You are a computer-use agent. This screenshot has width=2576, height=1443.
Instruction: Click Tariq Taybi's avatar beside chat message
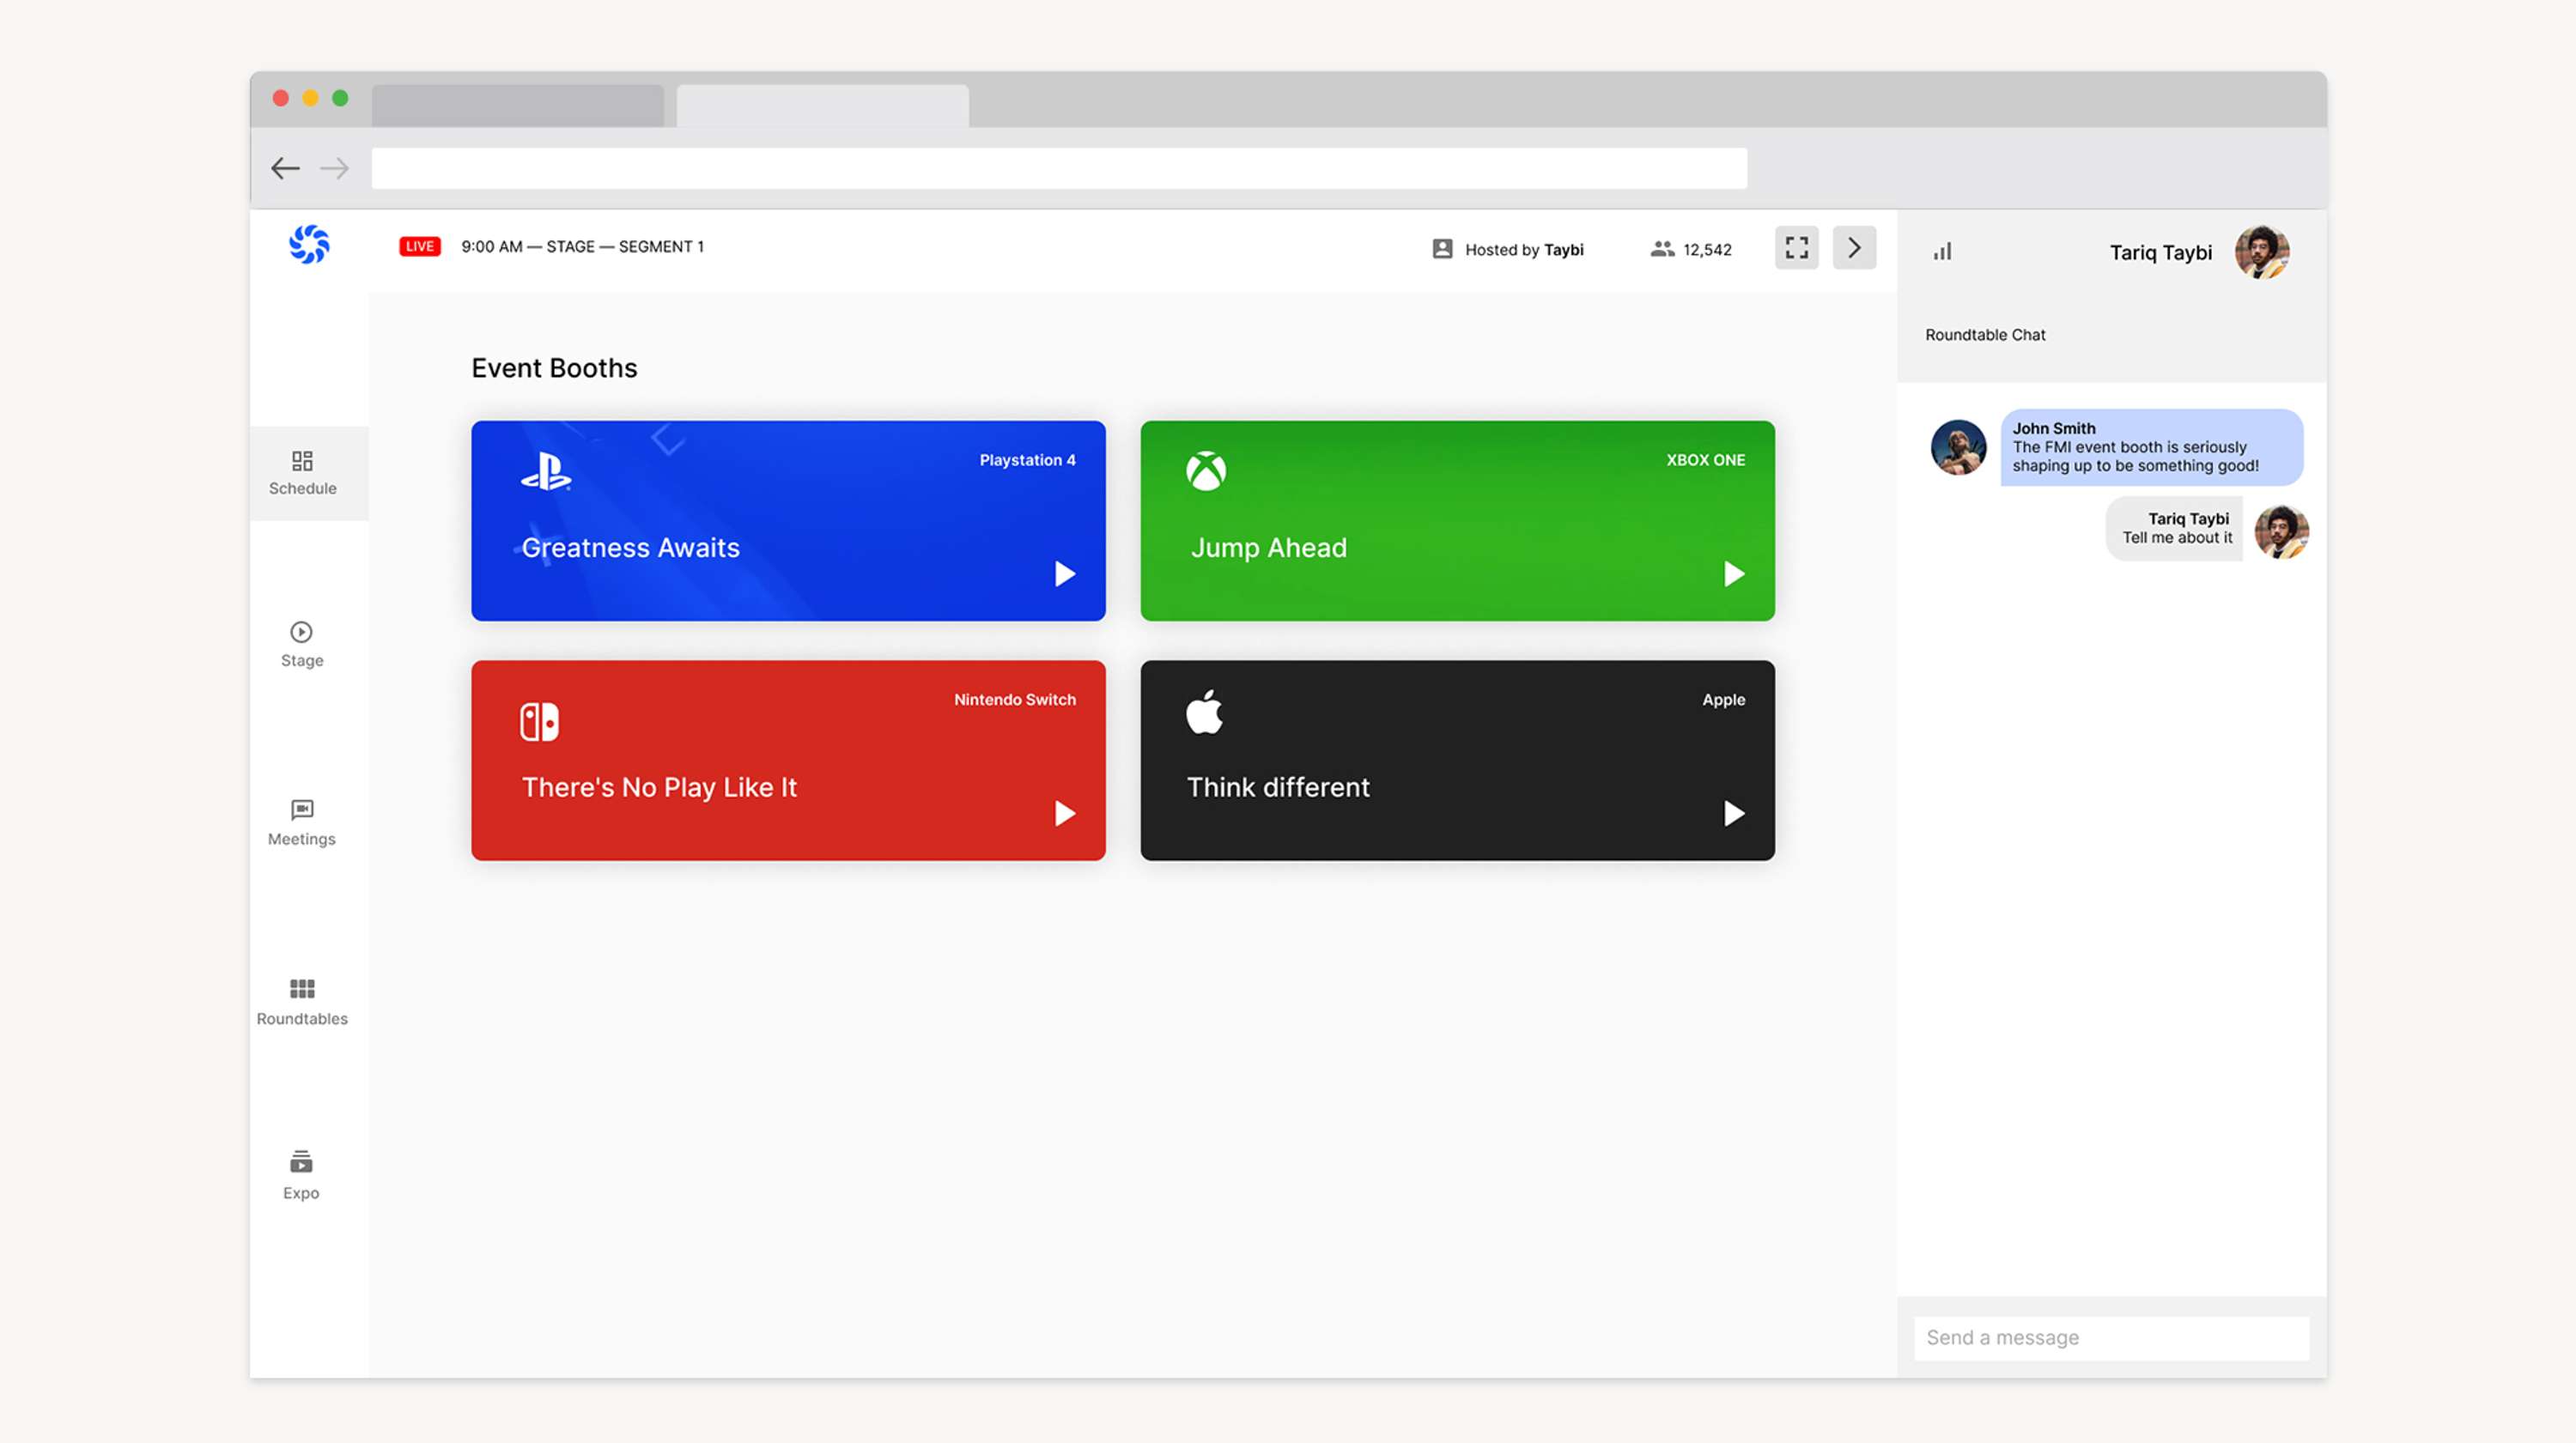2282,531
